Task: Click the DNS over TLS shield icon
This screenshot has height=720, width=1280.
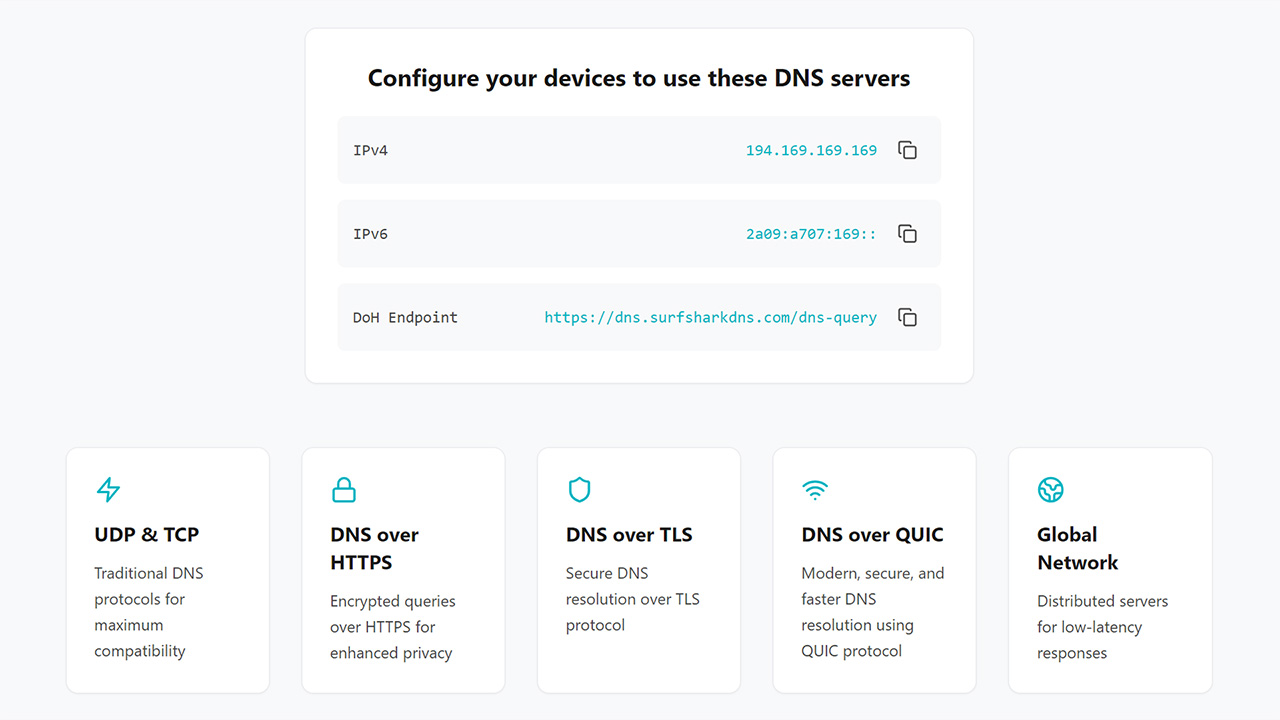Action: (x=579, y=490)
